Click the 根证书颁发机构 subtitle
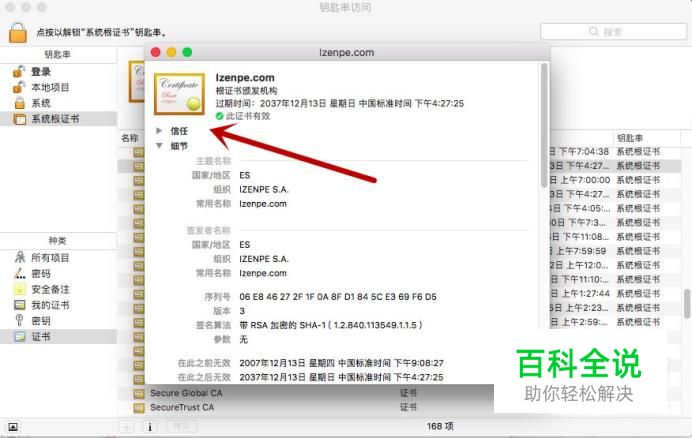 point(246,91)
